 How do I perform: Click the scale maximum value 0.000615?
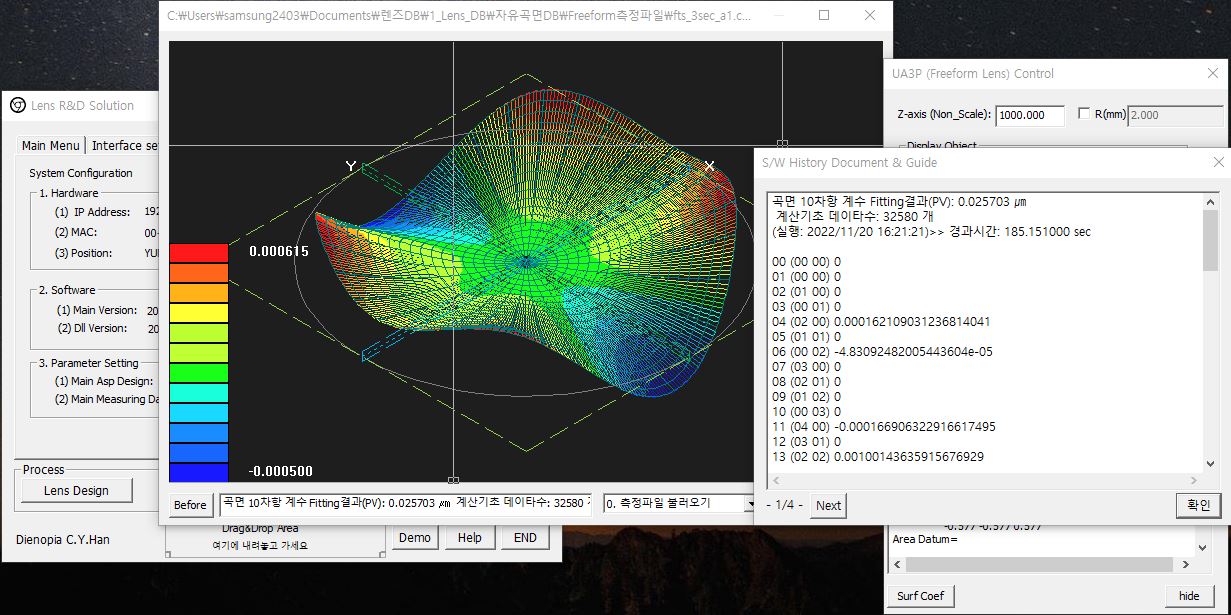pyautogui.click(x=279, y=252)
